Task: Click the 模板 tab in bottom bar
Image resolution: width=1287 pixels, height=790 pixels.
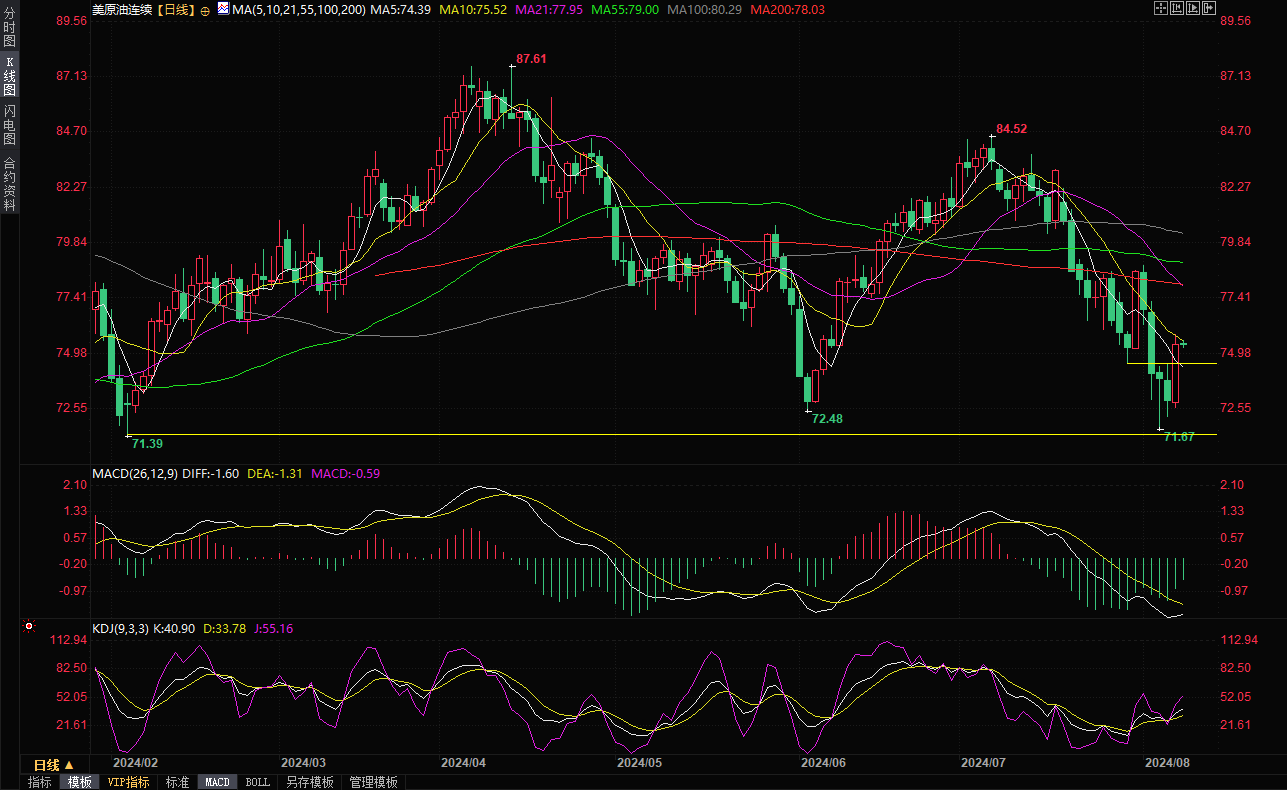Action: 79,782
